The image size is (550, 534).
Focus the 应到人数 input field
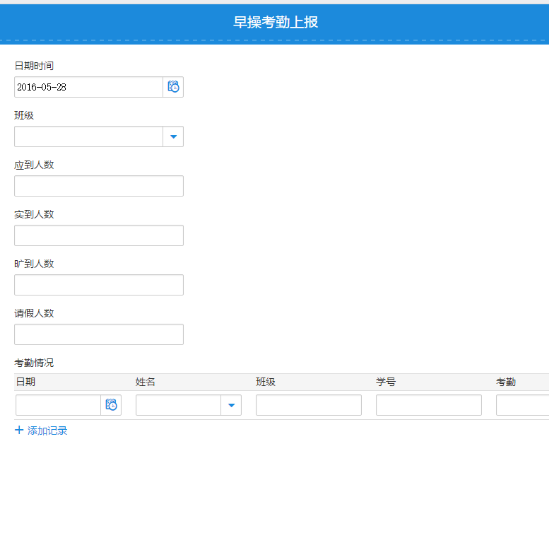pyautogui.click(x=99, y=186)
